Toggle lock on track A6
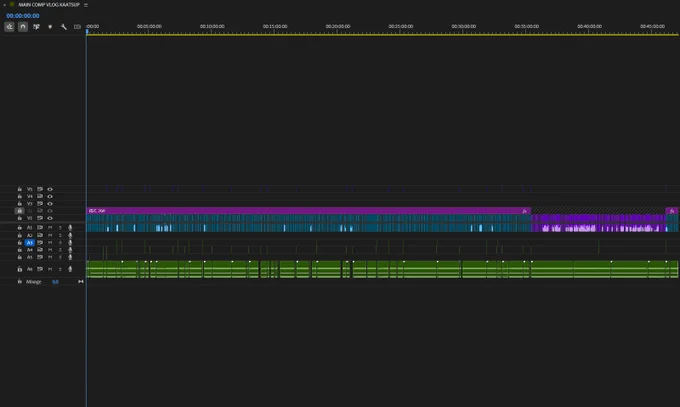The width and height of the screenshot is (680, 407). pos(20,269)
